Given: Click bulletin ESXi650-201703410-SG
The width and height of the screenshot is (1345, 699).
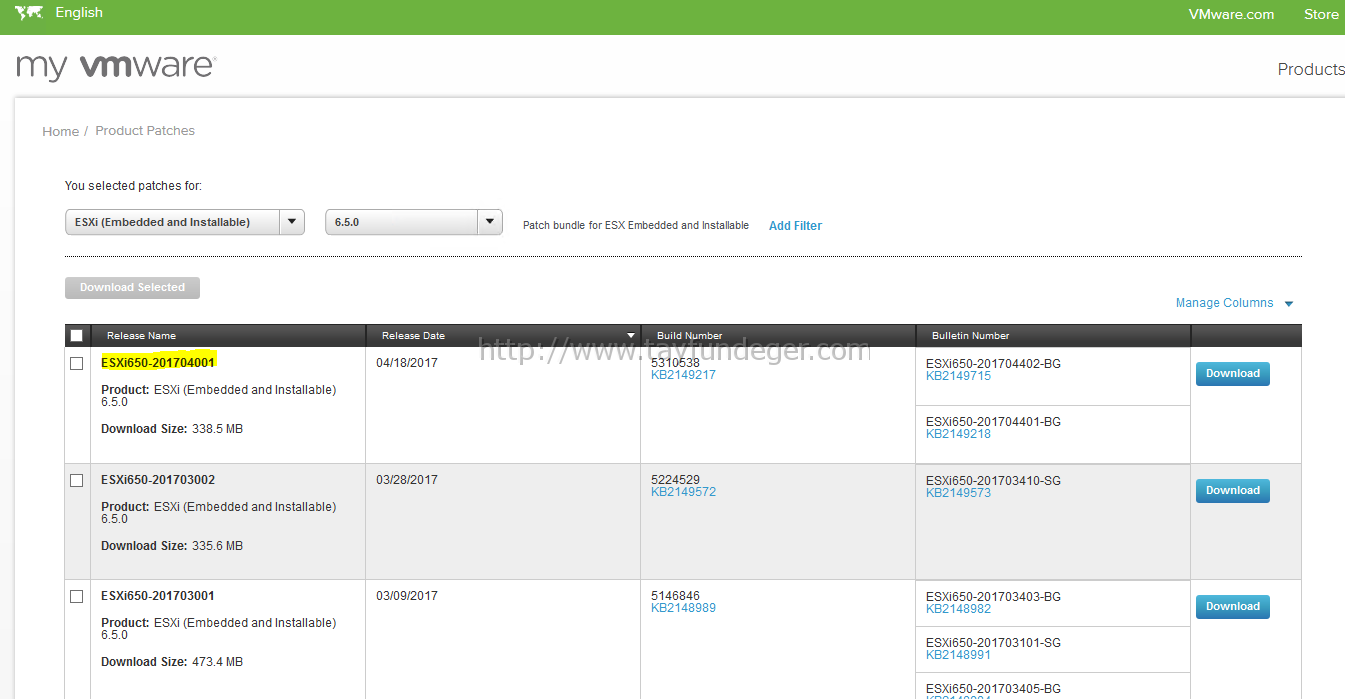Looking at the screenshot, I should 993,481.
